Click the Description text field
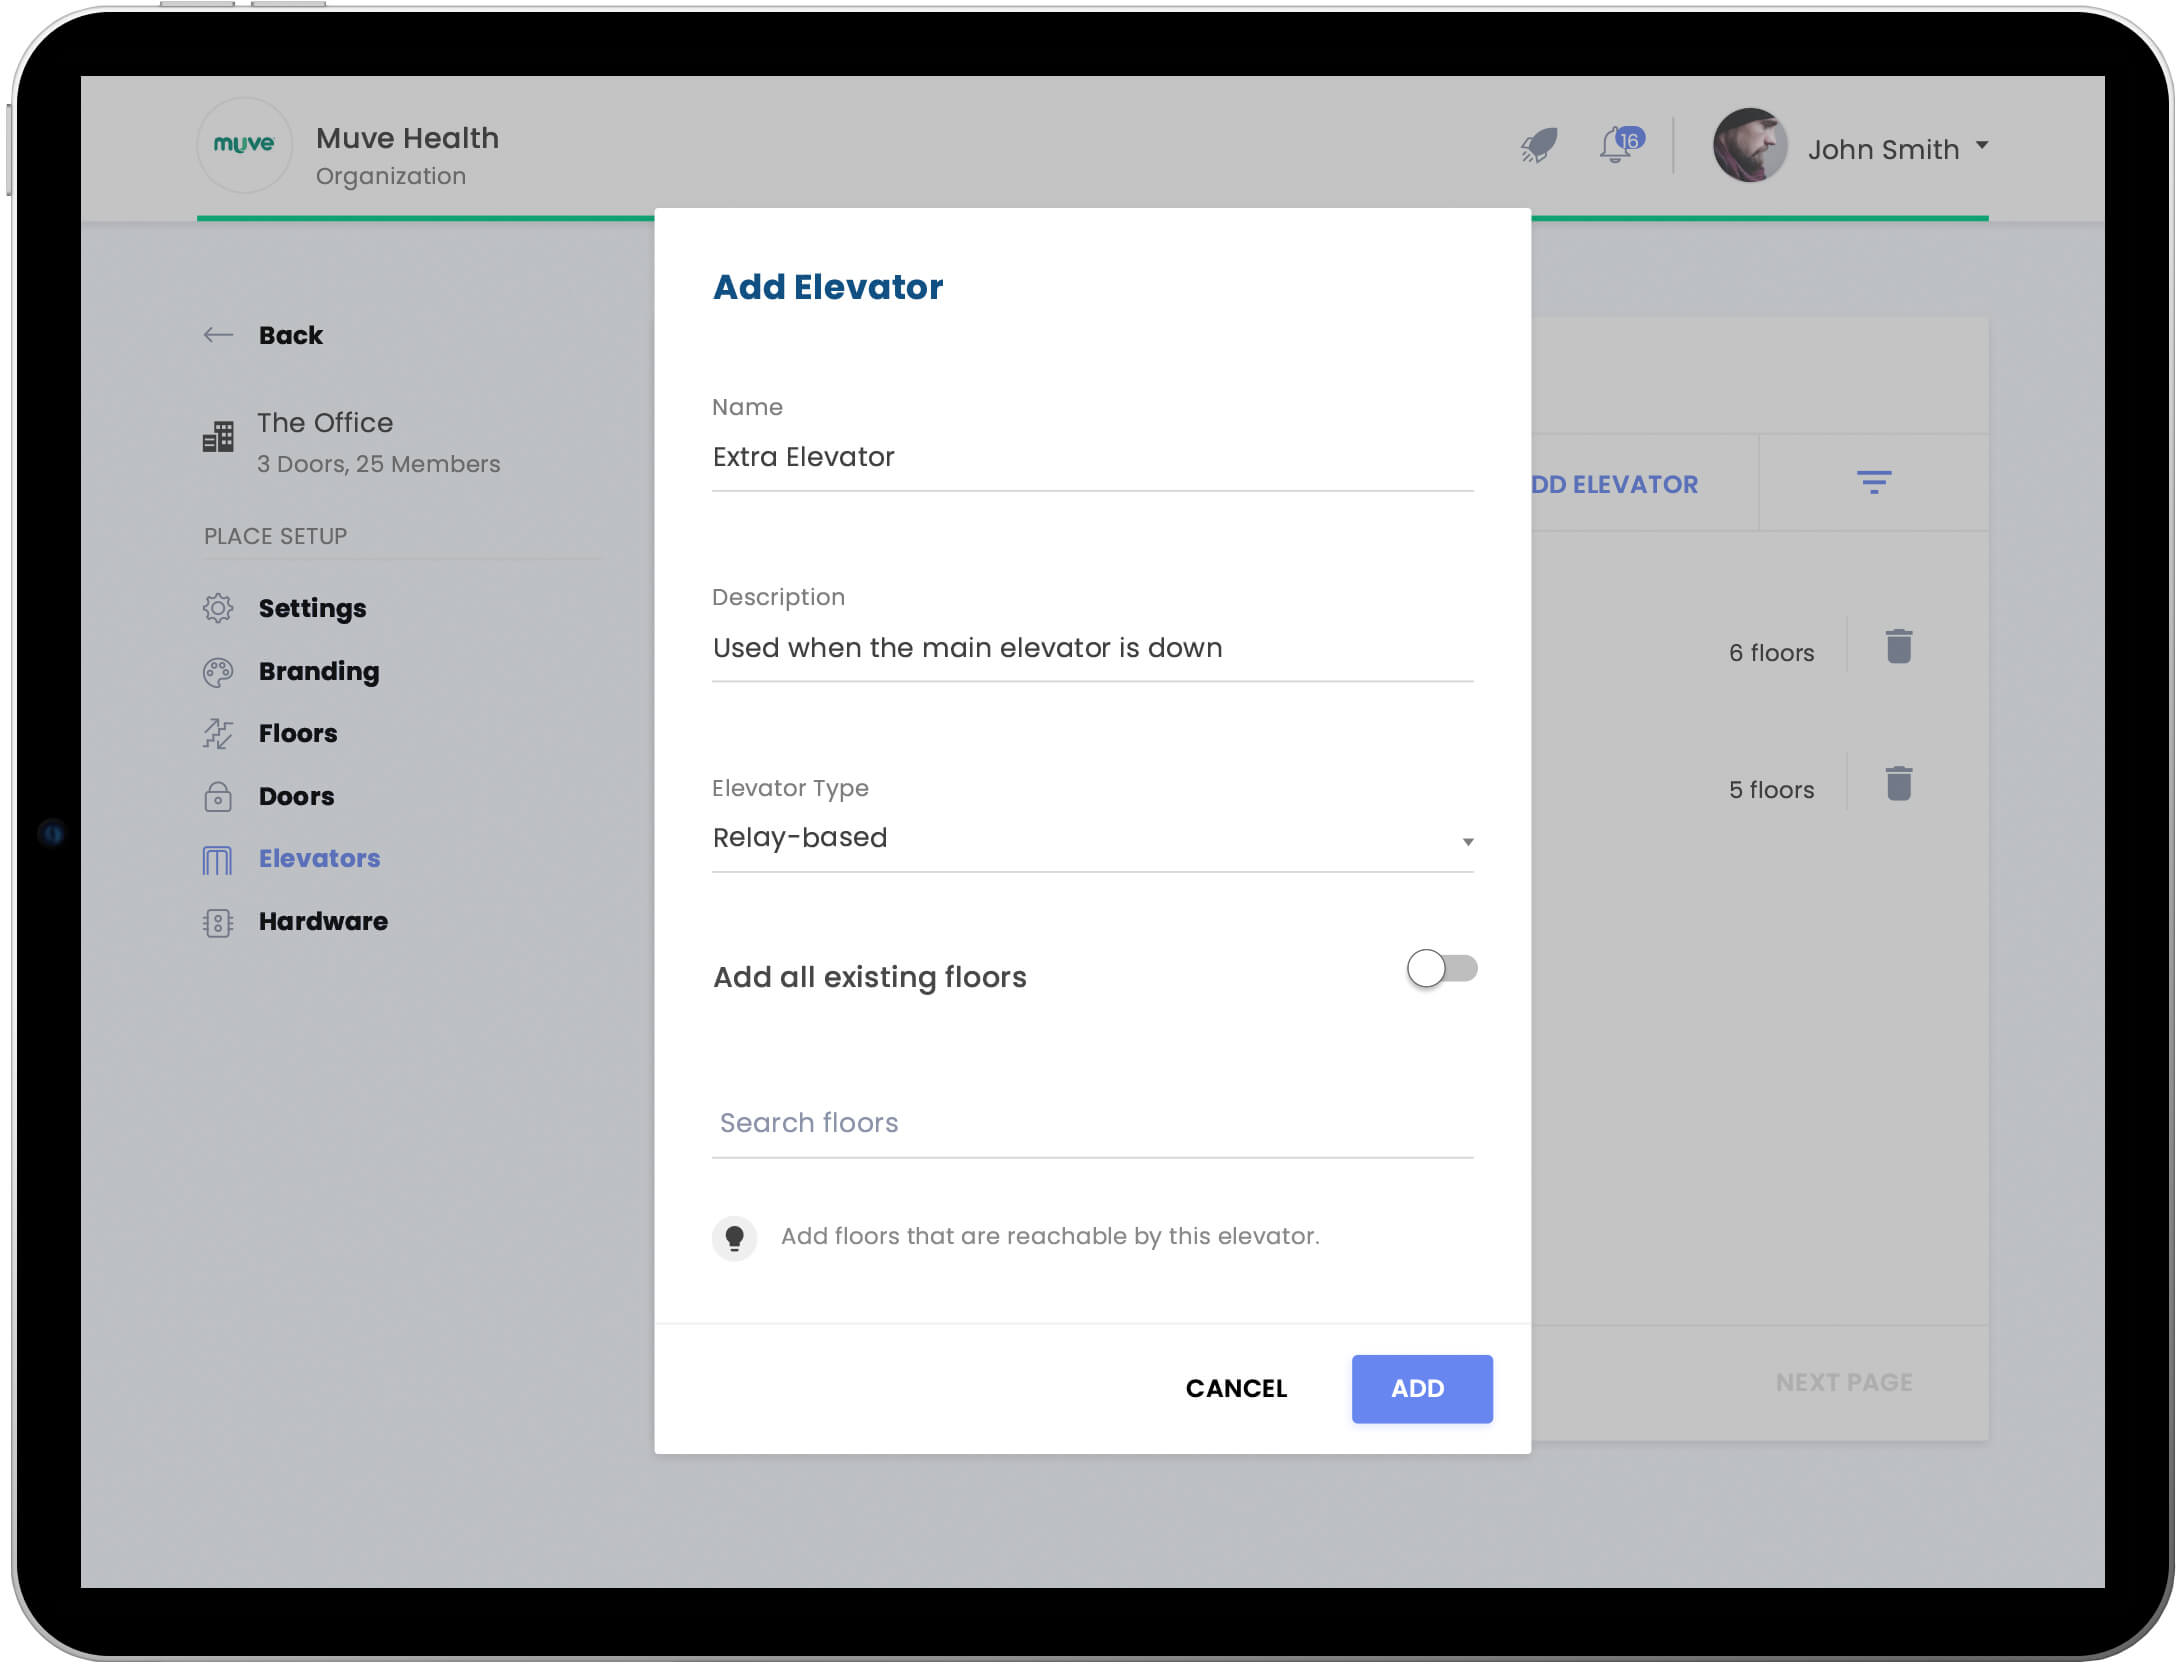Viewport: 2176px width, 1664px height. pos(1091,648)
